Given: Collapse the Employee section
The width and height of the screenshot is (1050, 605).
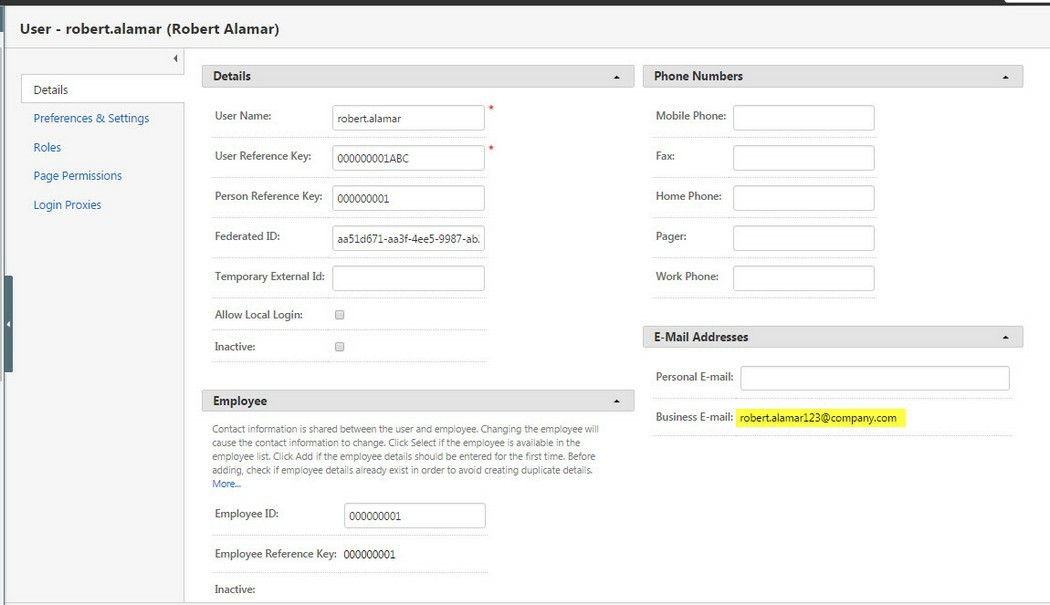Looking at the screenshot, I should tap(617, 401).
